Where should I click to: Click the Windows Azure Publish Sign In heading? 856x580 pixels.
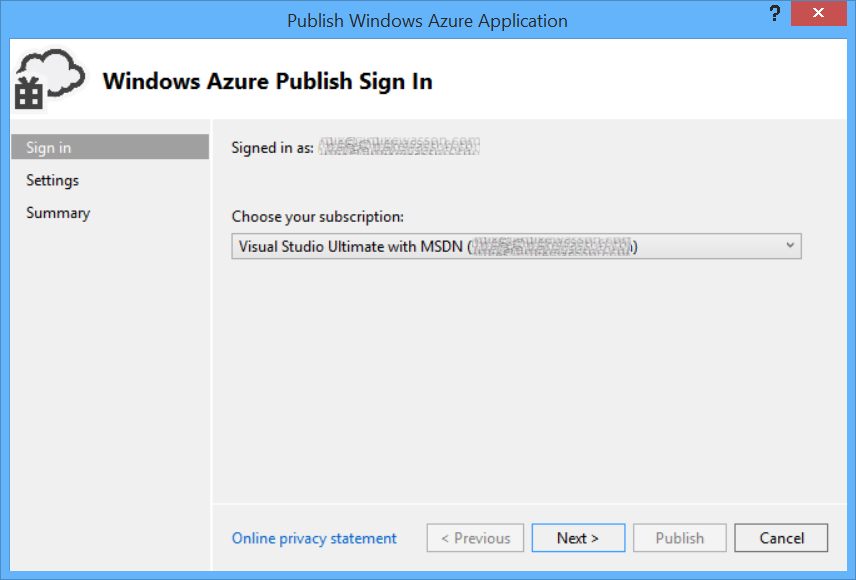tap(266, 81)
